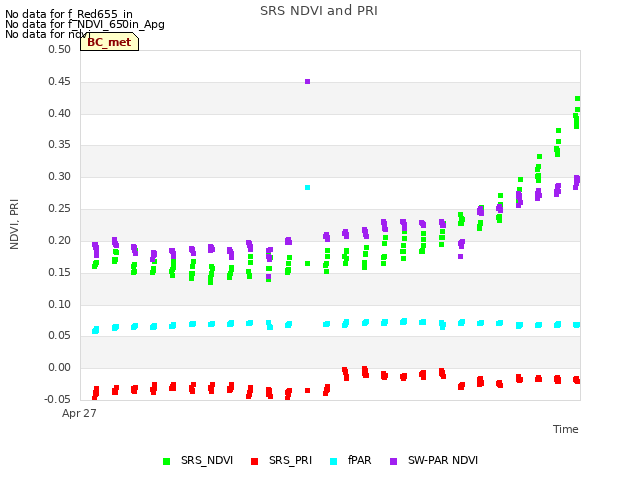This screenshot has width=640, height=480.
Task: Click the 'NDVI, PRI' y-axis title
Action: point(14,224)
